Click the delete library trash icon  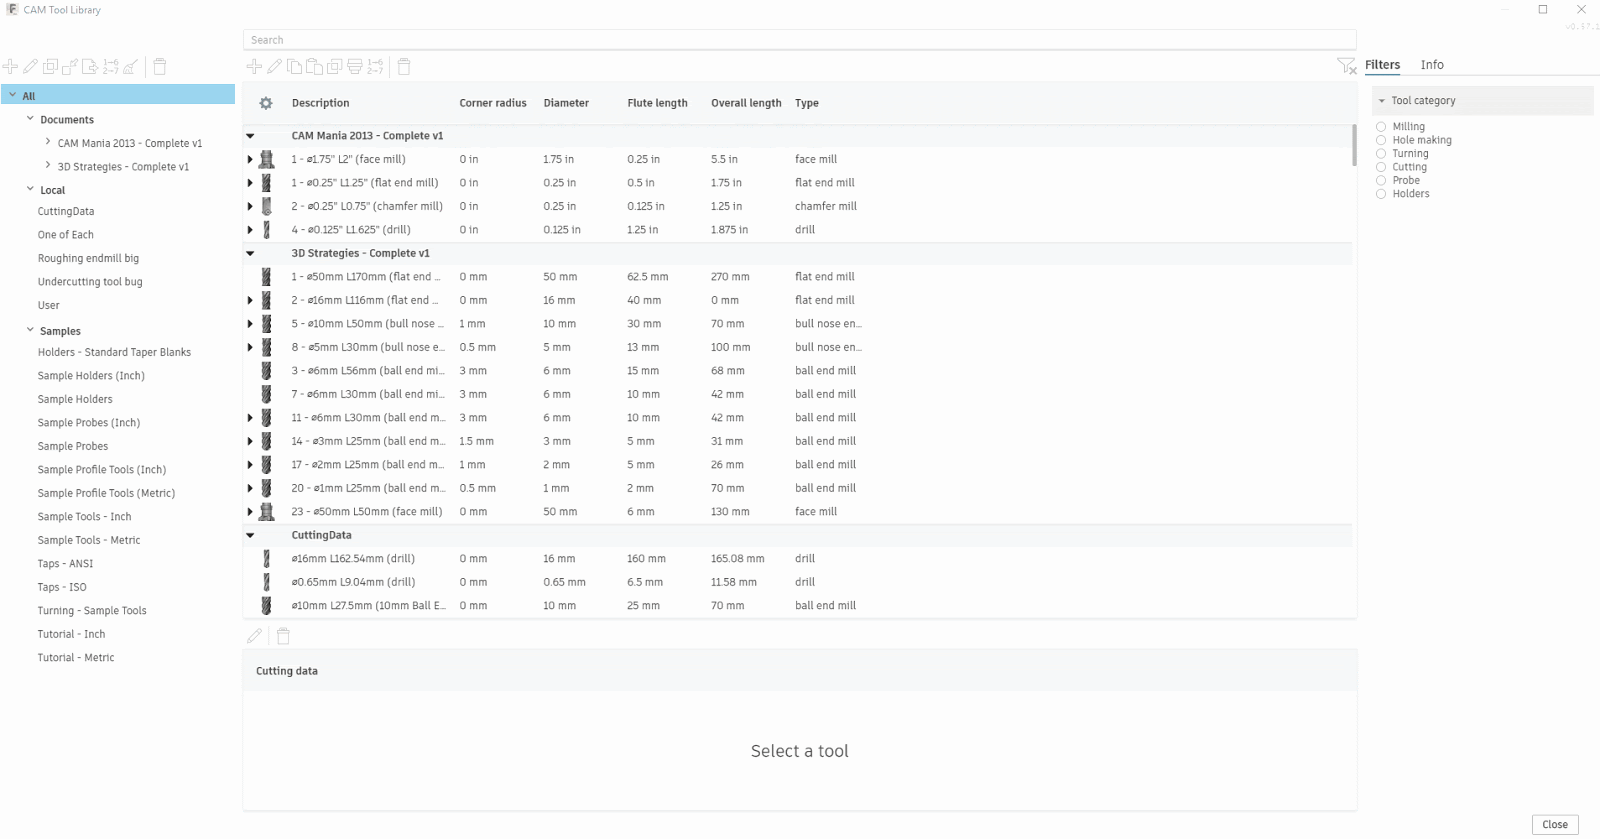(x=159, y=67)
